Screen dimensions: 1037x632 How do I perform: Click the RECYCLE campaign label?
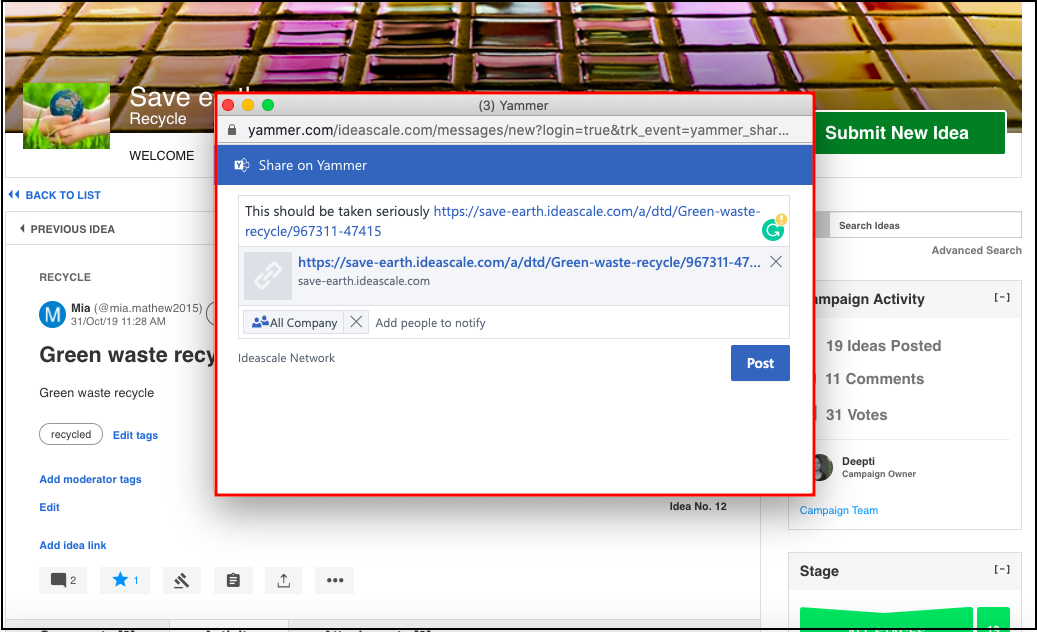(x=65, y=277)
